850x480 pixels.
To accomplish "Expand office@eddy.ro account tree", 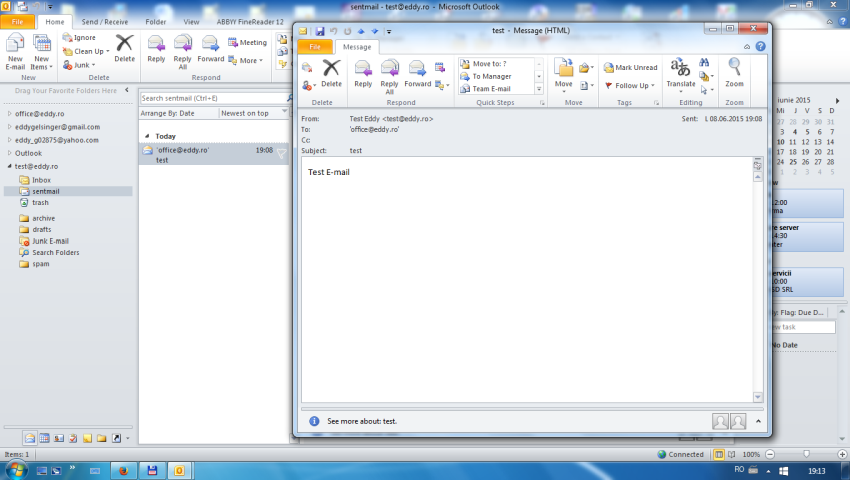I will (x=9, y=114).
